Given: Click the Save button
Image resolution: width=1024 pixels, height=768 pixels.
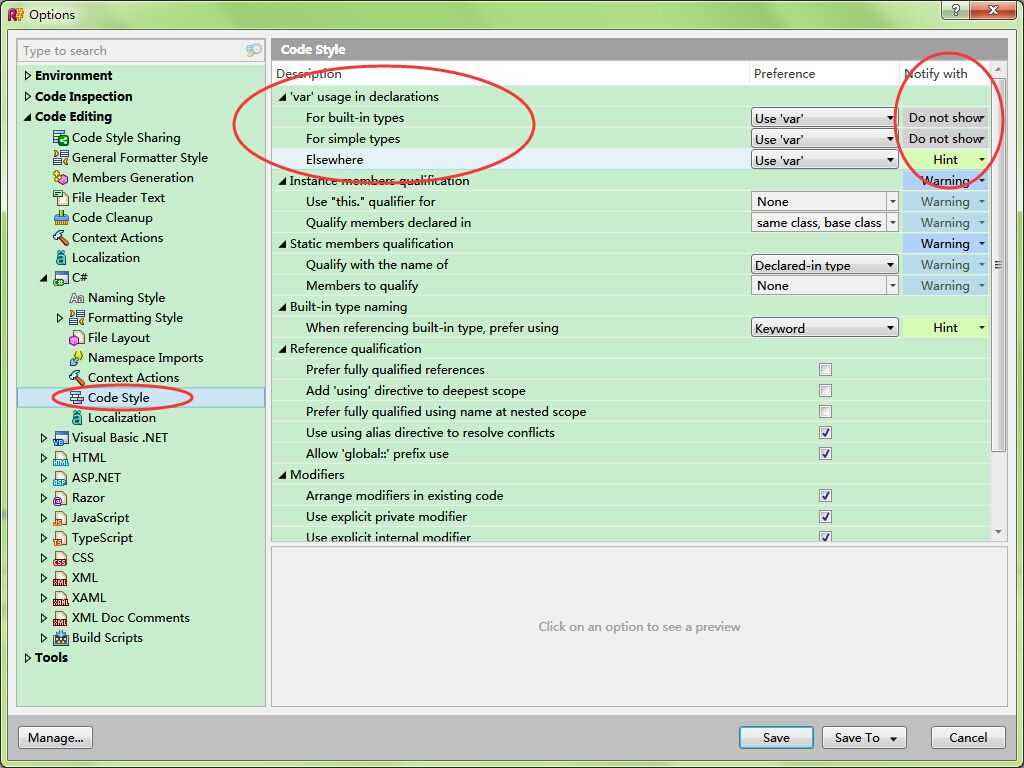Looking at the screenshot, I should point(776,737).
